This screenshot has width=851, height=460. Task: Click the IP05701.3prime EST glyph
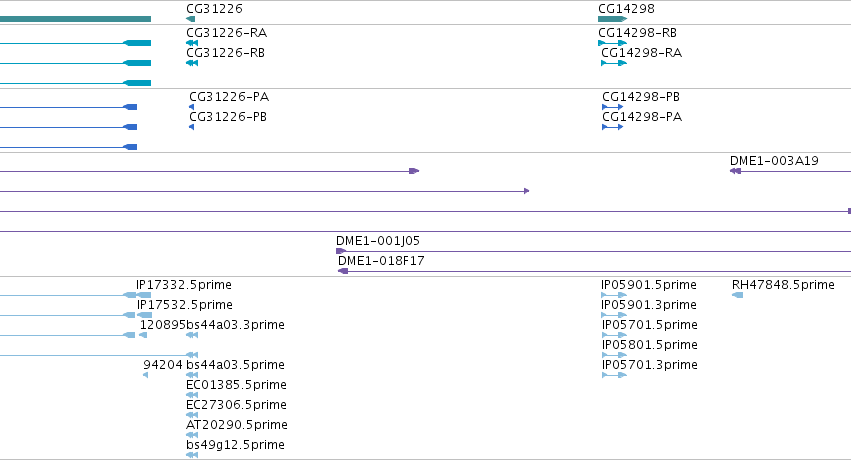(x=614, y=375)
